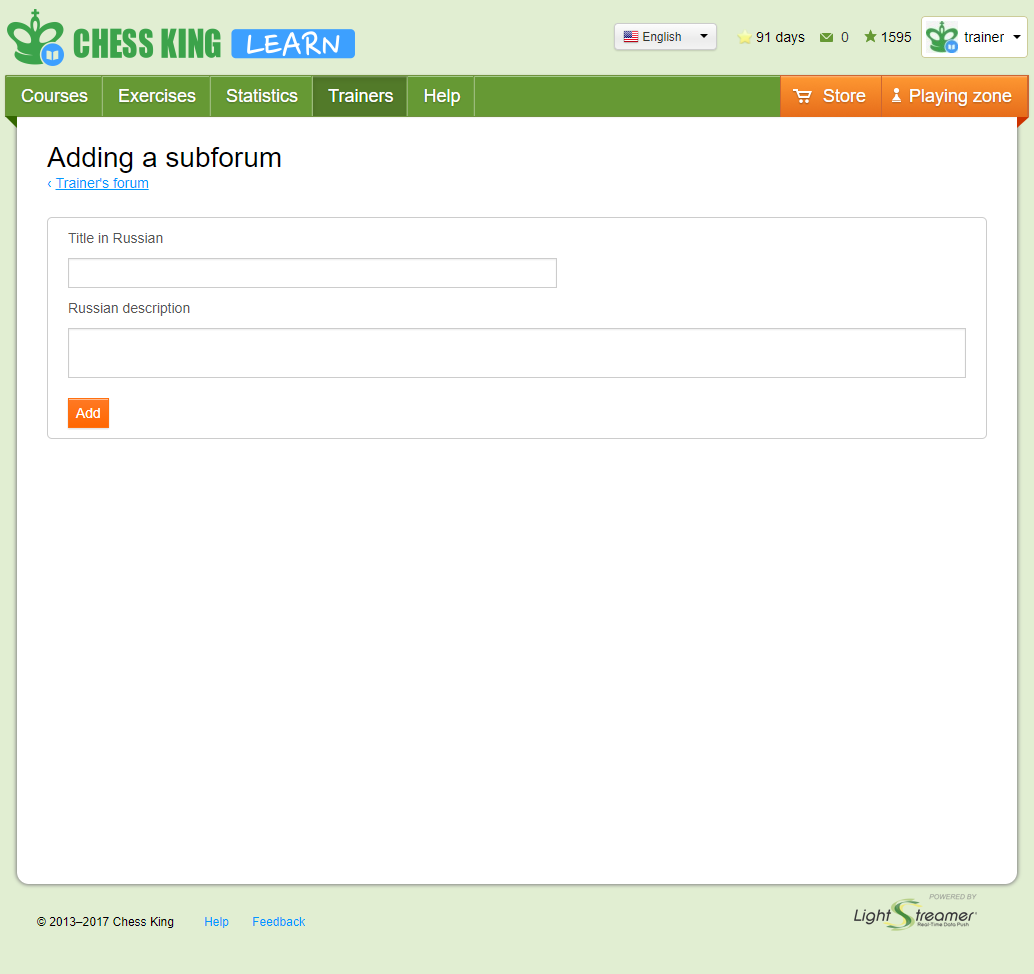Open the Feedback link in footer

pyautogui.click(x=278, y=922)
